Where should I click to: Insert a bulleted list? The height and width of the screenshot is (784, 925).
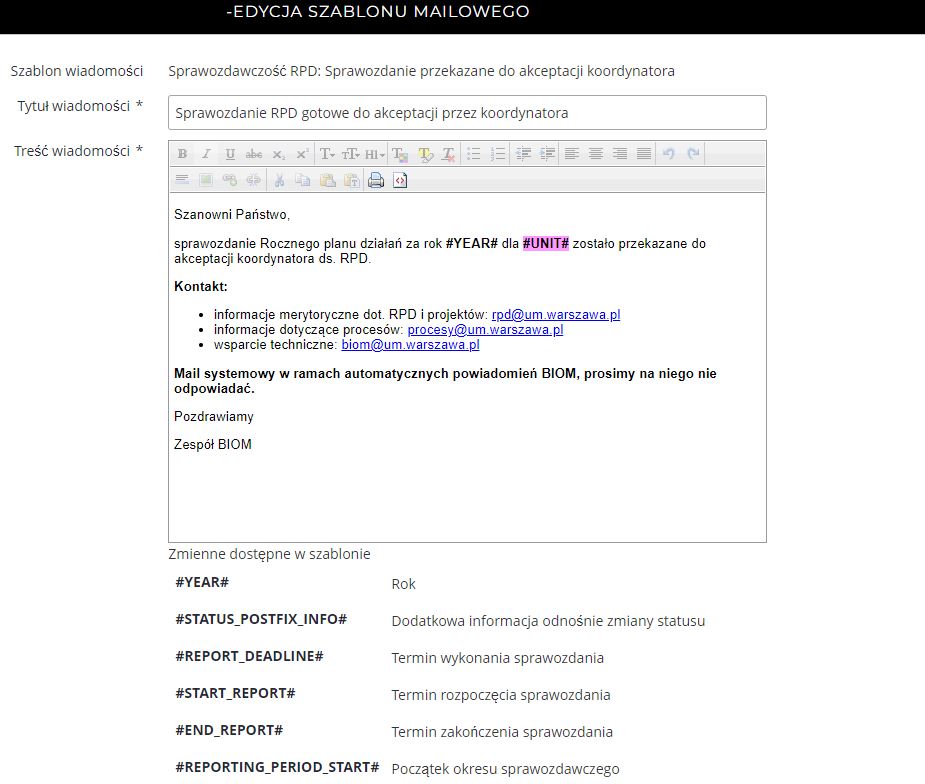pyautogui.click(x=474, y=154)
